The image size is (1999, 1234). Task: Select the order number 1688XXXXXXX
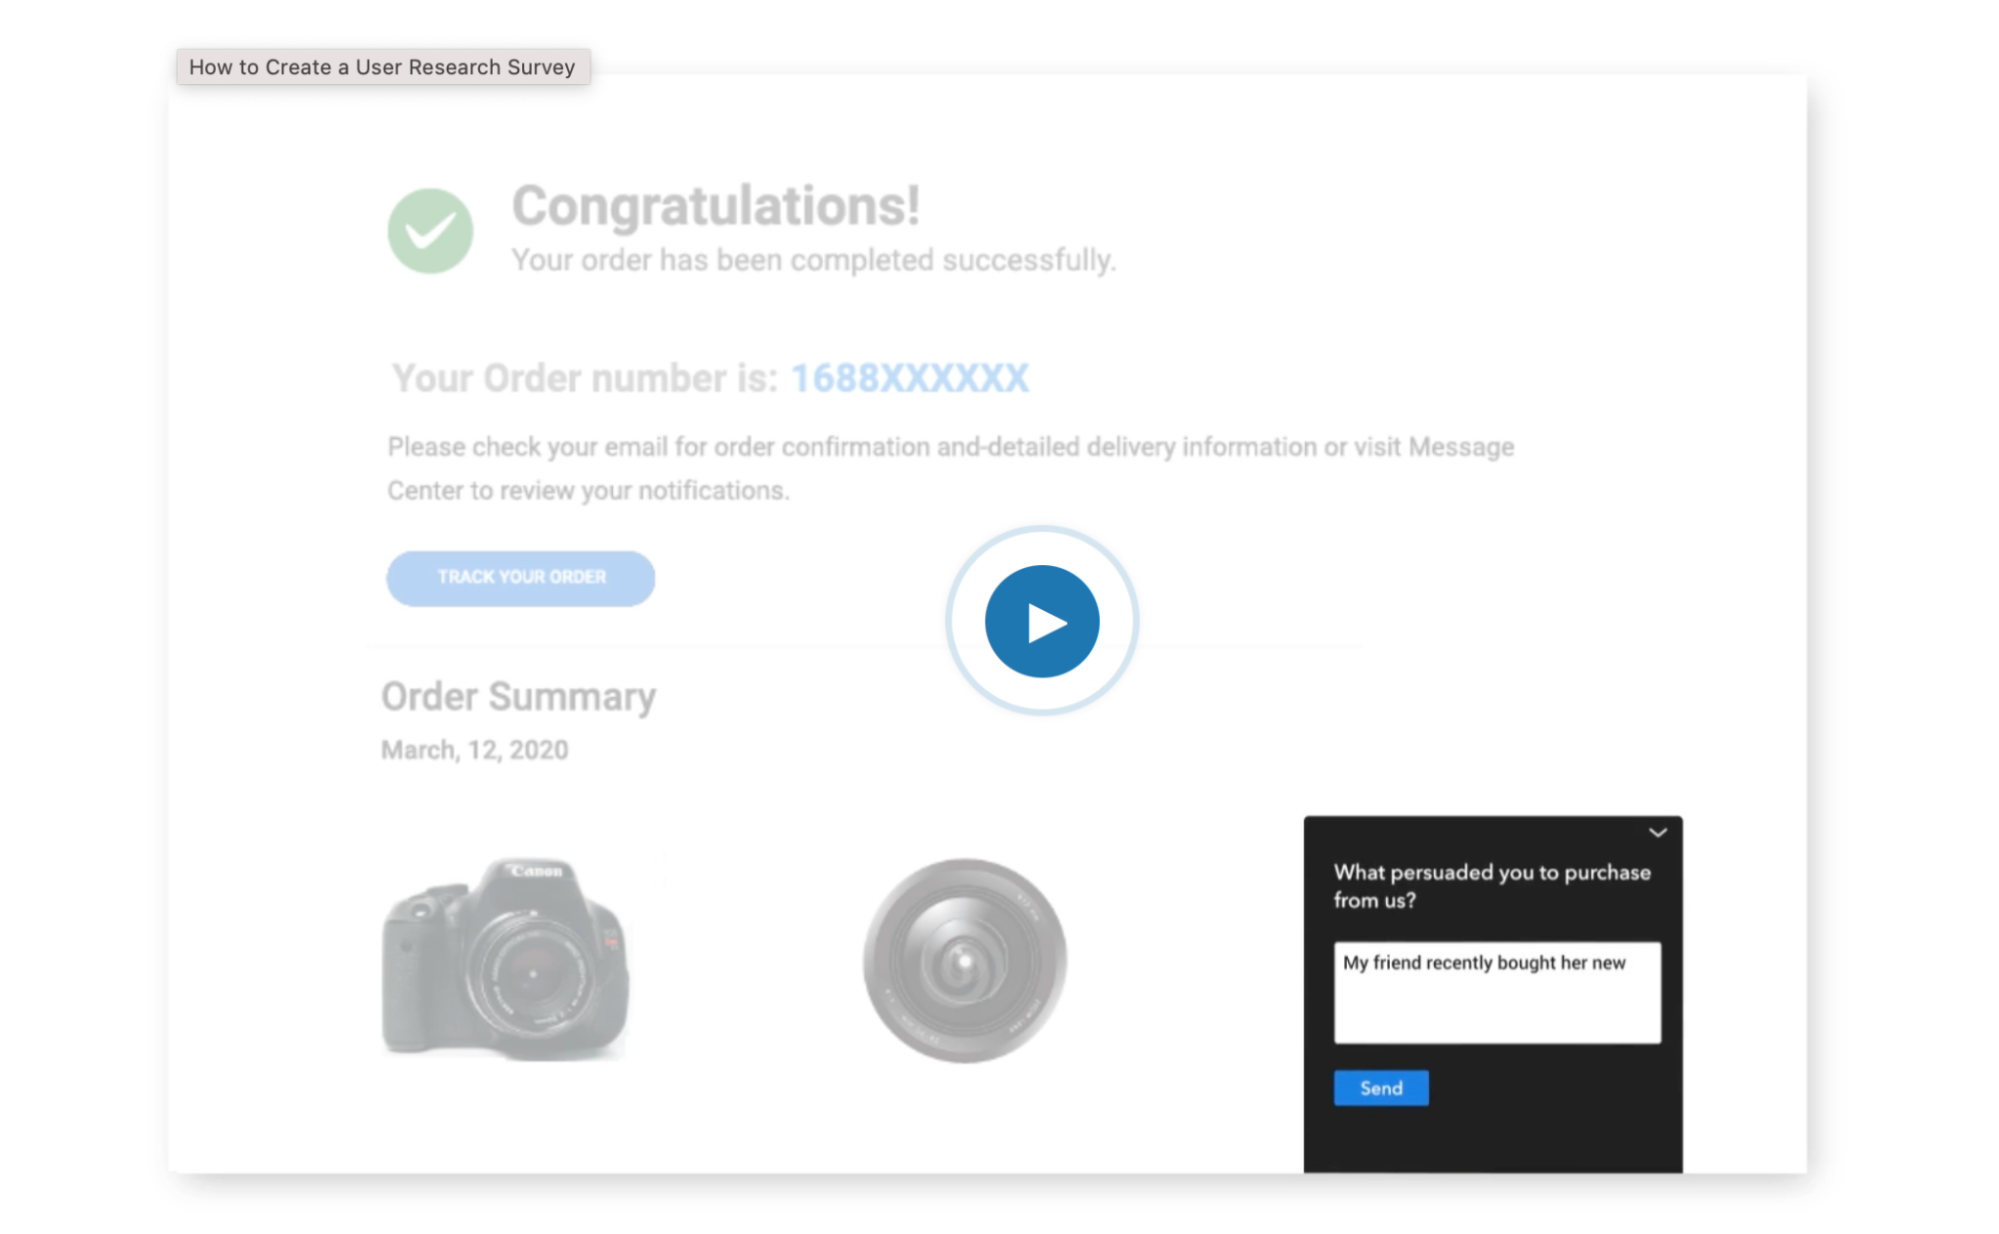(909, 378)
